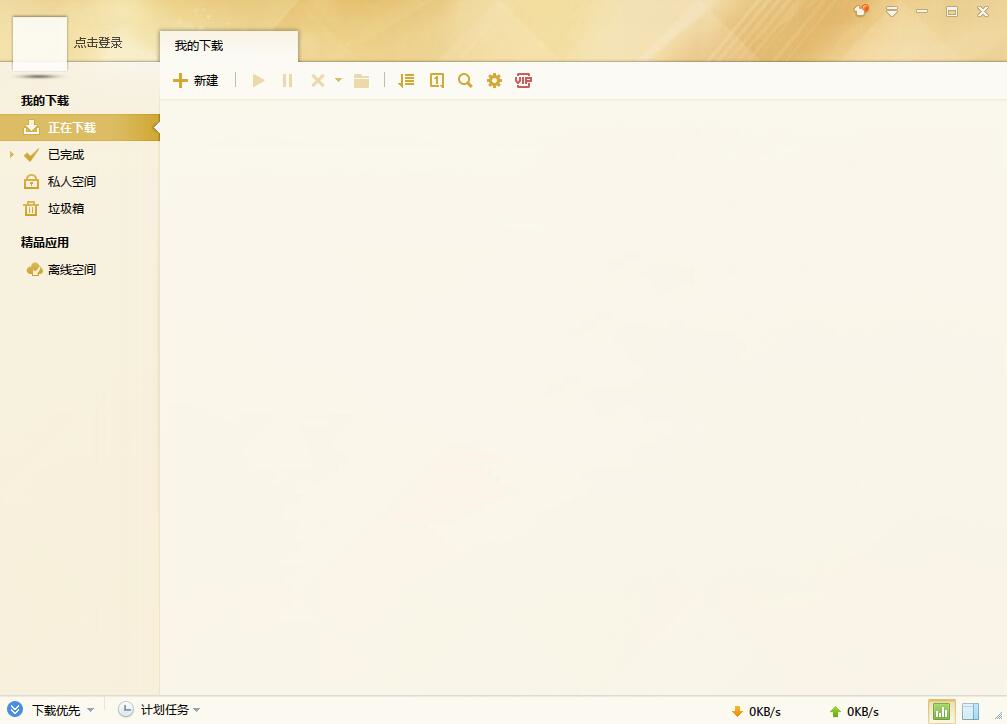Screen dimensions: 1007x724
Task: Open search with the magnifier icon
Action: [x=465, y=80]
